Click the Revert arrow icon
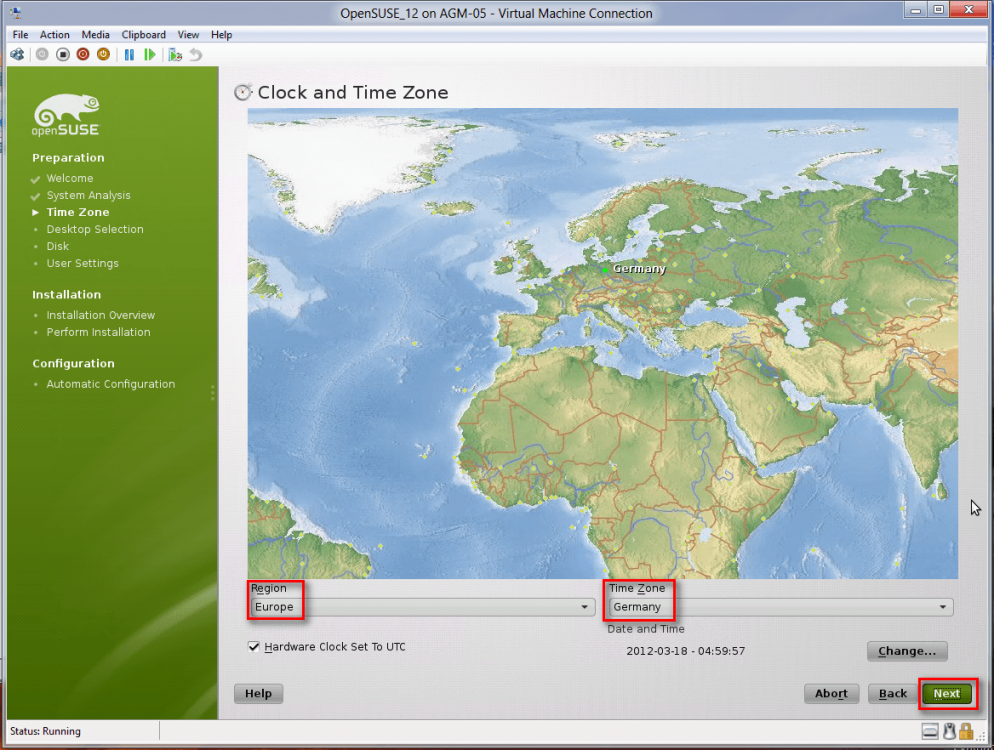The width and height of the screenshot is (994, 750). (x=195, y=54)
